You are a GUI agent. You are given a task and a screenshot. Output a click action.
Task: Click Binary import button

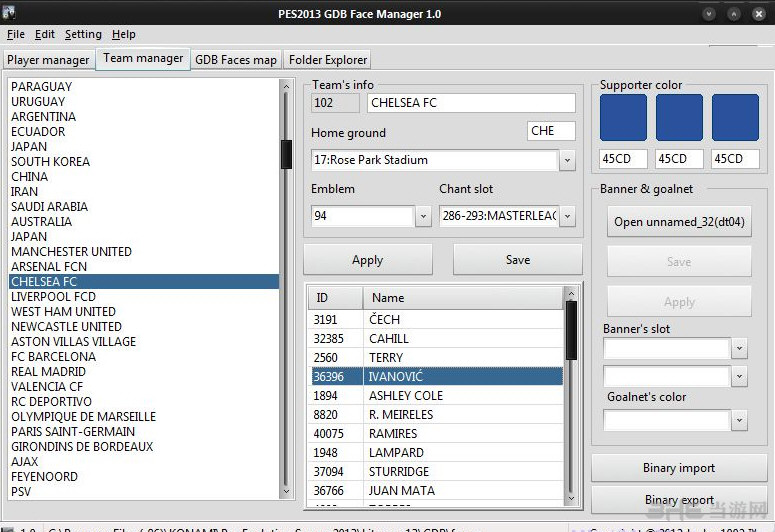679,468
